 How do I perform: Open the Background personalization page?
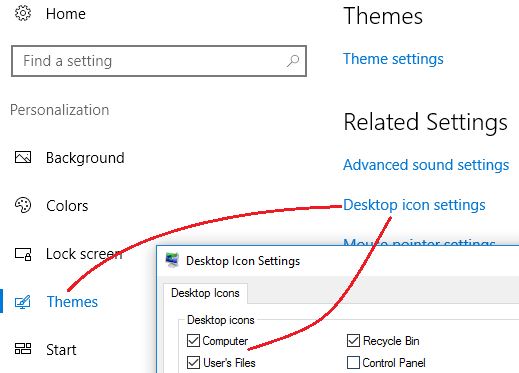point(85,158)
